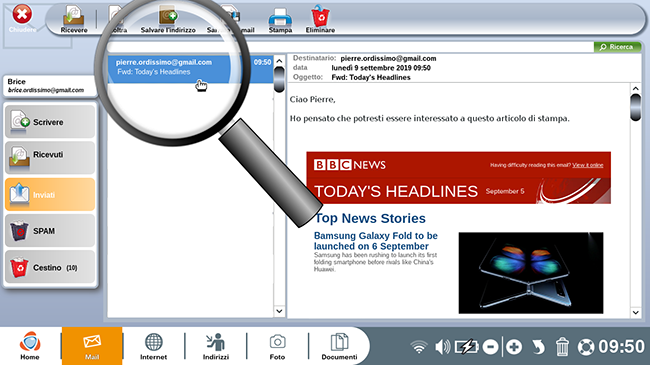The height and width of the screenshot is (365, 650).
Task: Toggle the speaker volume icon
Action: [x=442, y=347]
